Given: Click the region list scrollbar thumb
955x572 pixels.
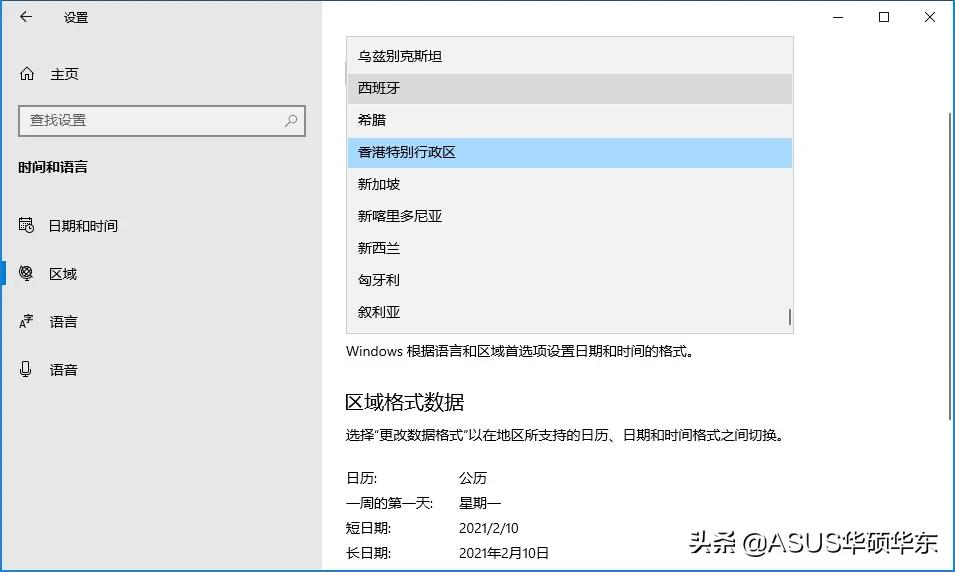Looking at the screenshot, I should point(790,317).
